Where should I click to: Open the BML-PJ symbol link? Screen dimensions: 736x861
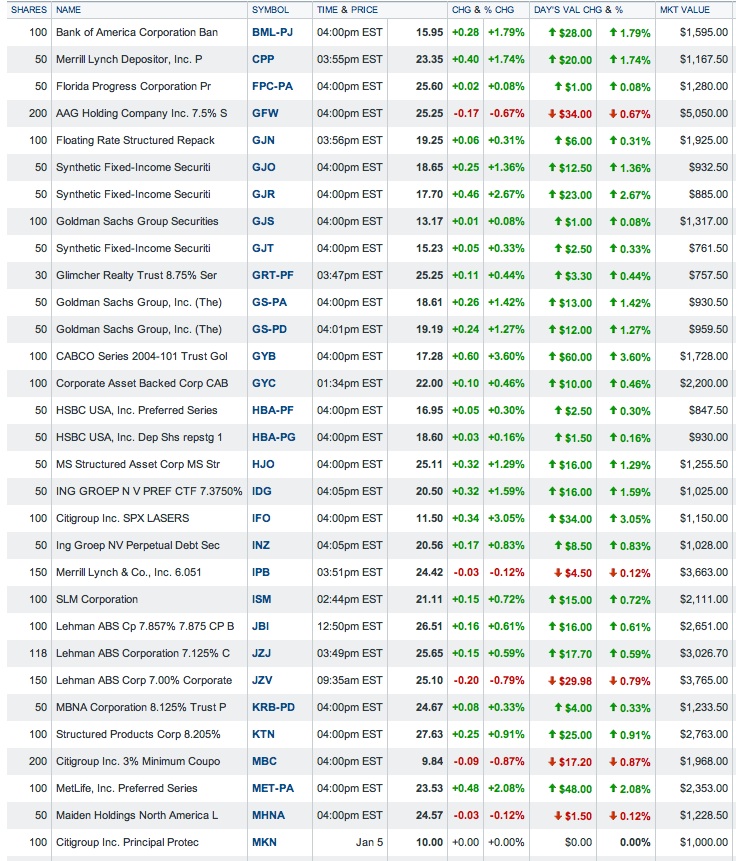(x=272, y=32)
